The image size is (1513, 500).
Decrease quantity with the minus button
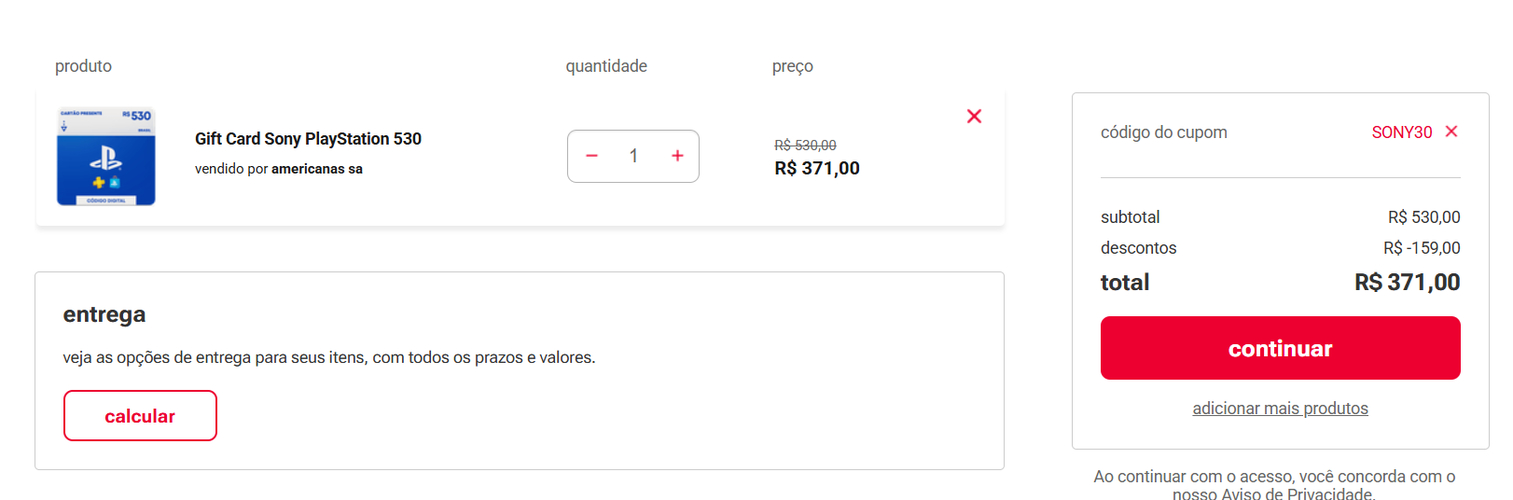[x=591, y=156]
